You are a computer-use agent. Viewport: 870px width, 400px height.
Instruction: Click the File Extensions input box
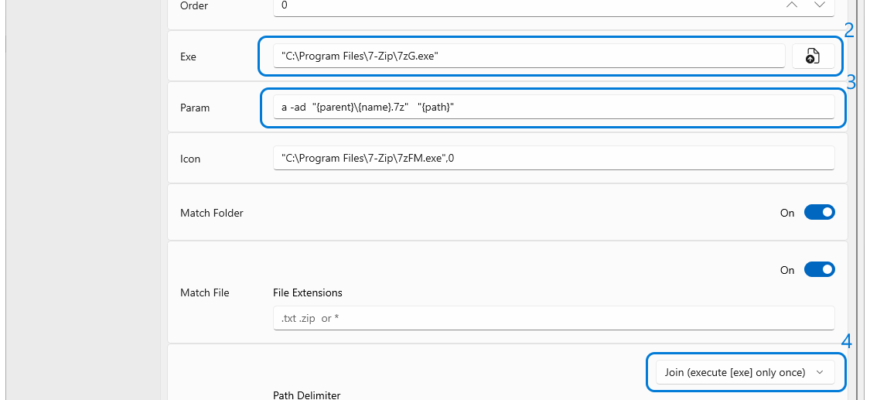(x=554, y=318)
